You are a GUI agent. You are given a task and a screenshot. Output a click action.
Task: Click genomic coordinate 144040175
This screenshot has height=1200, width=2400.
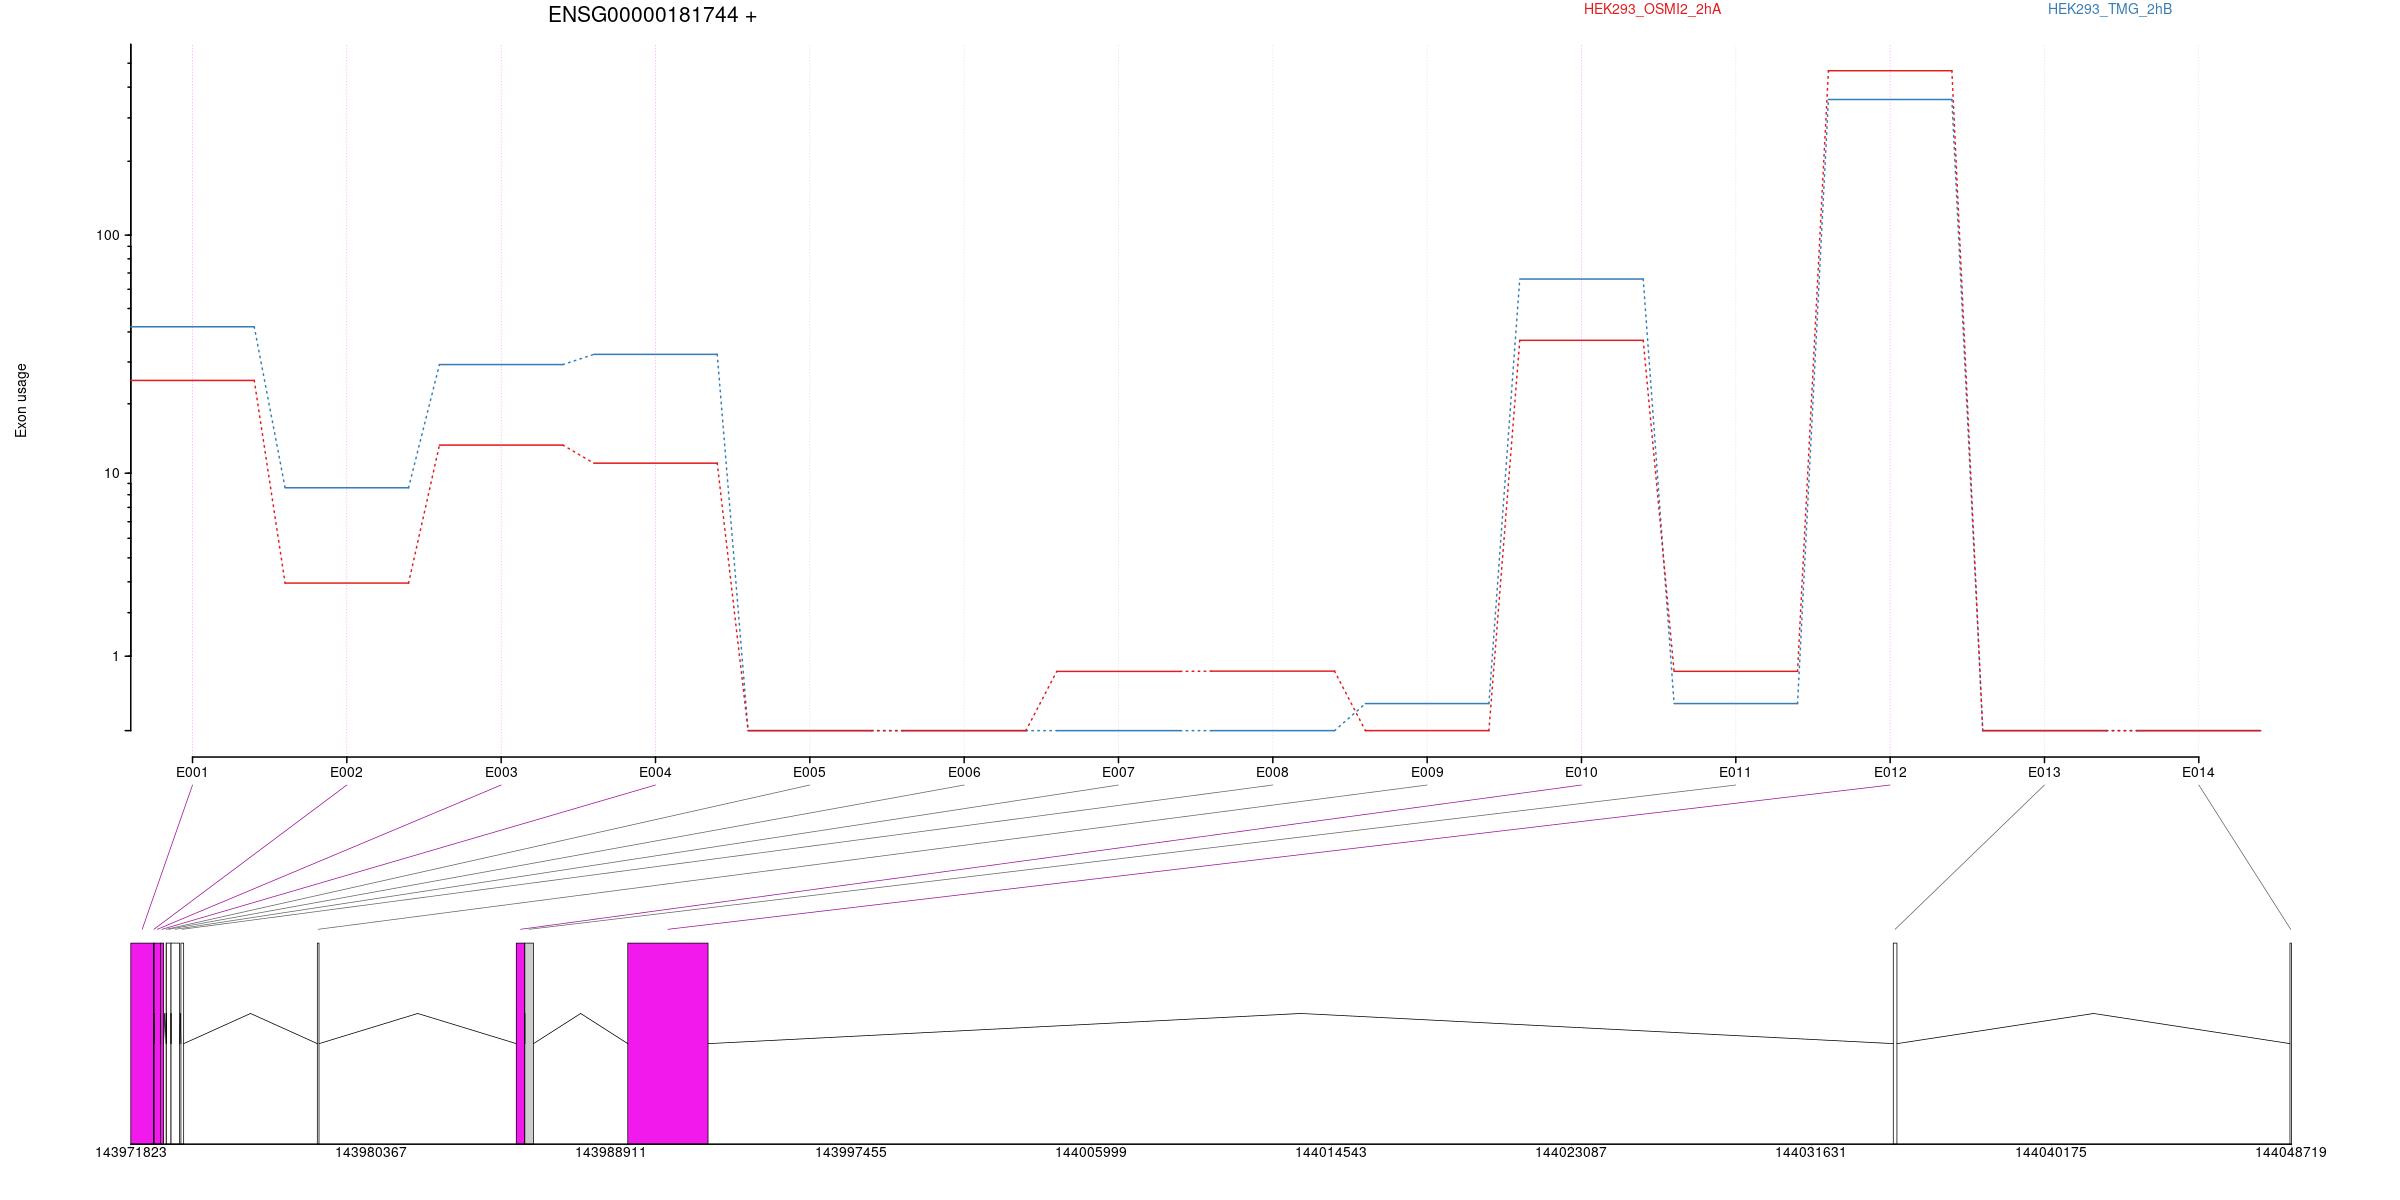click(2051, 1152)
